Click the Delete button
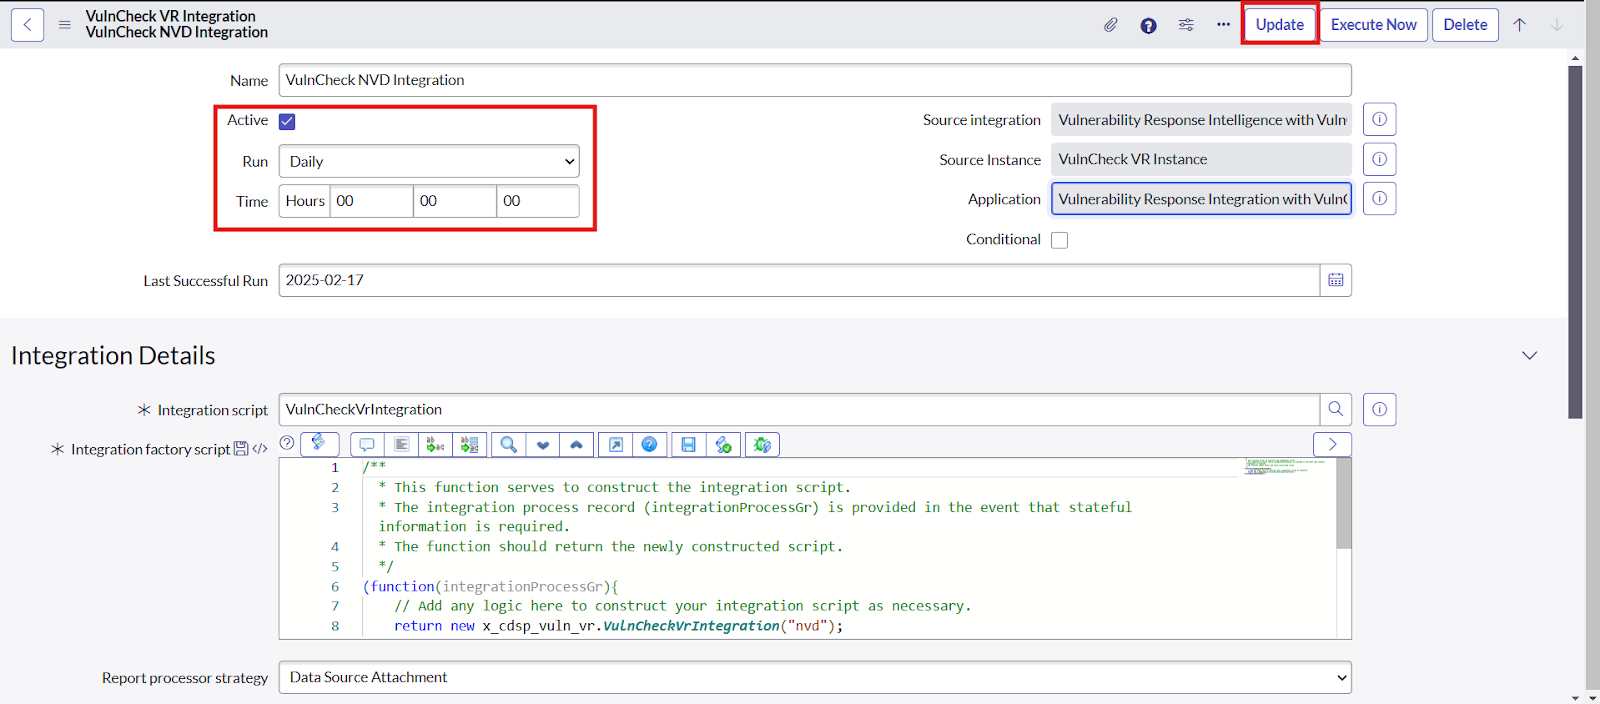 pyautogui.click(x=1465, y=25)
